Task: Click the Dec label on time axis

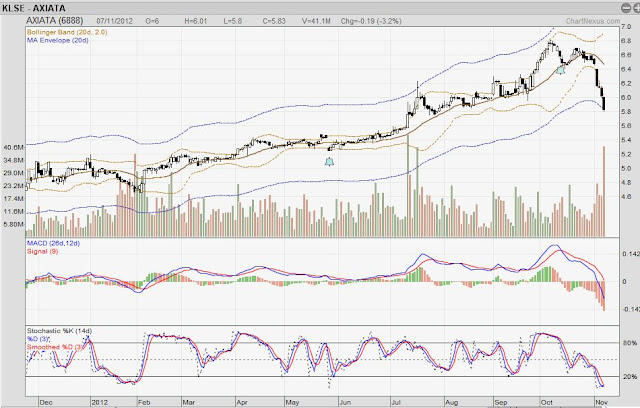Action: point(46,402)
